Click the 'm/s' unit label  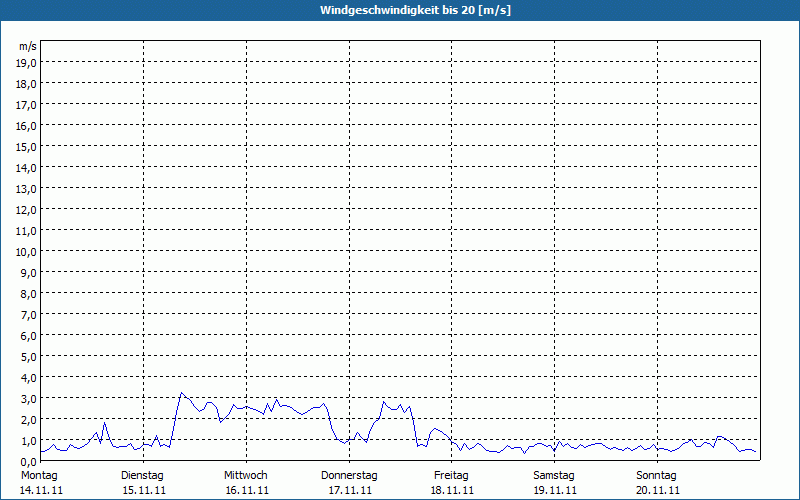(x=28, y=46)
